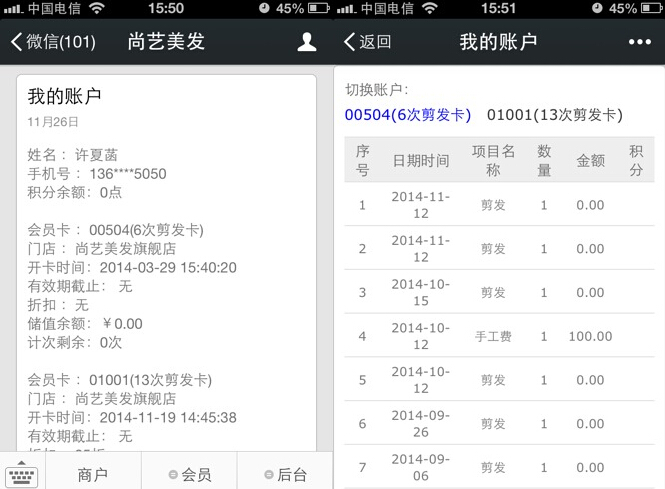Tap the right screen signal bars icon
The image size is (665, 489).
tap(347, 8)
